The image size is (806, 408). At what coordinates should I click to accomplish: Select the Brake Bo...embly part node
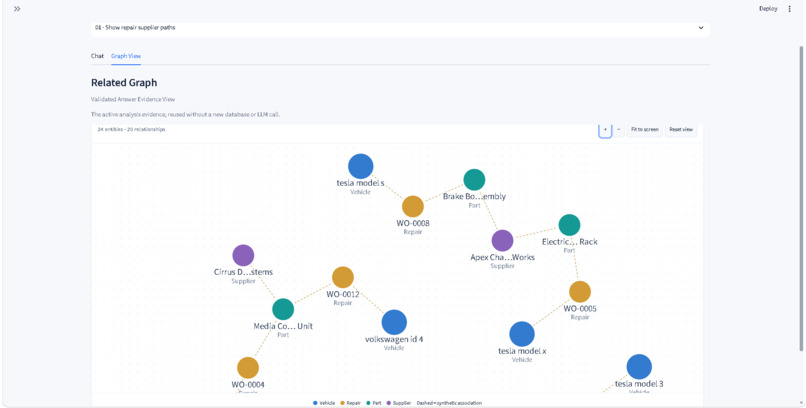coord(474,180)
